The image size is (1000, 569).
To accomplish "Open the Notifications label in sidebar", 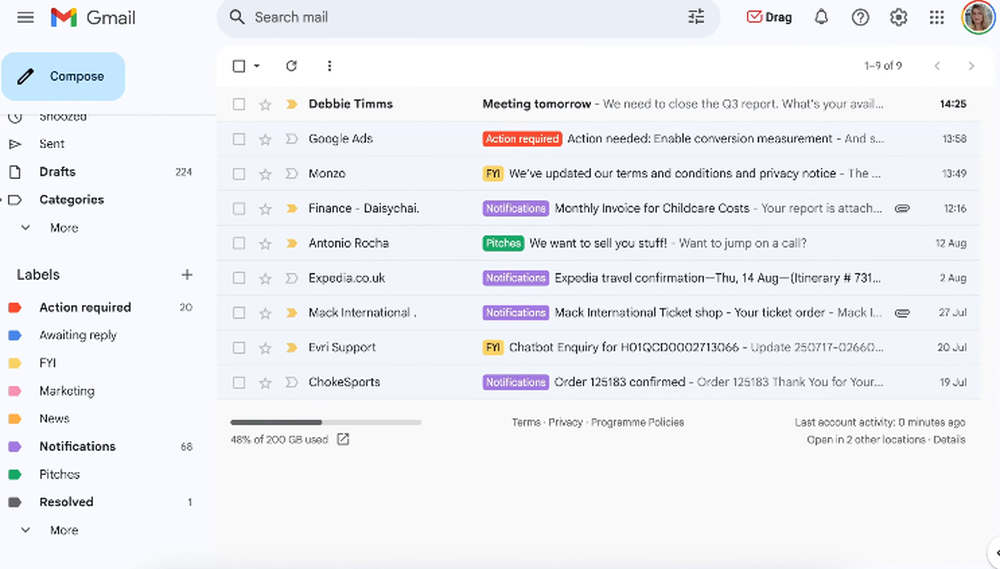I will [77, 447].
